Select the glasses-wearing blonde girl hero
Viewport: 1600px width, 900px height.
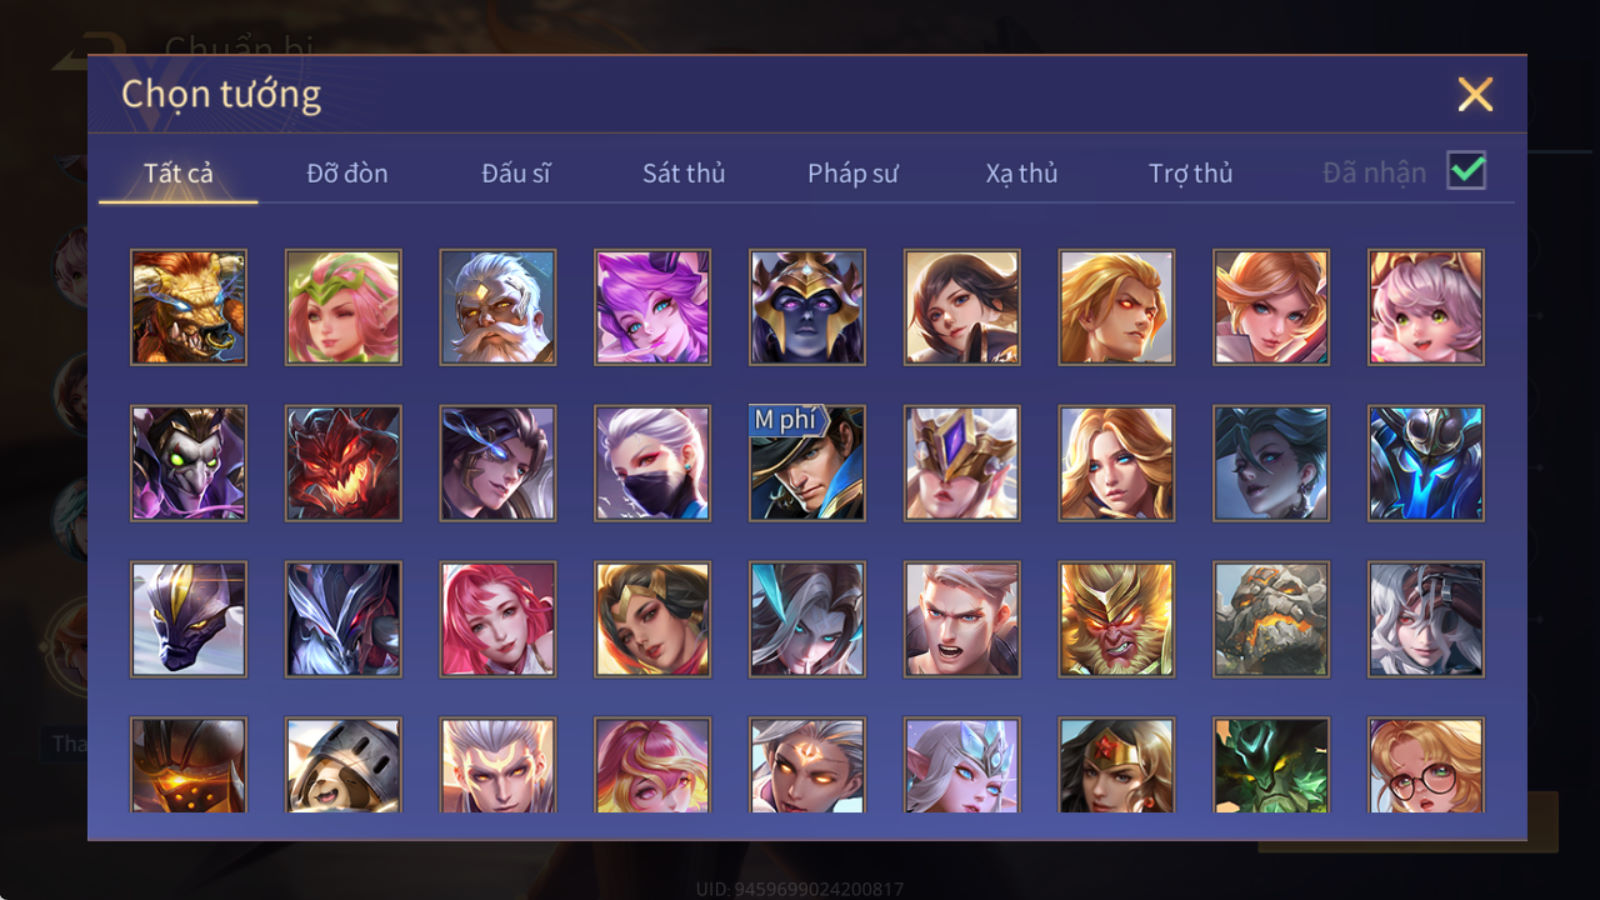[1426, 765]
